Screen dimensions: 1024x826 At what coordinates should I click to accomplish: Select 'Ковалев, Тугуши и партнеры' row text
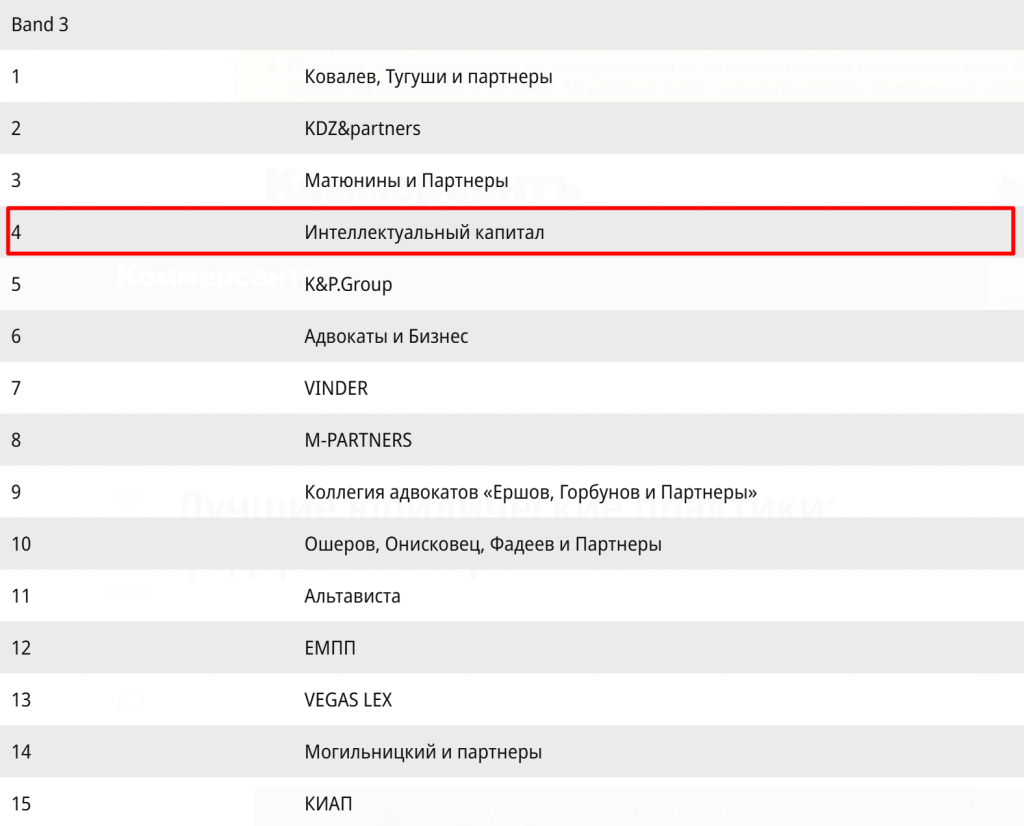pyautogui.click(x=428, y=77)
